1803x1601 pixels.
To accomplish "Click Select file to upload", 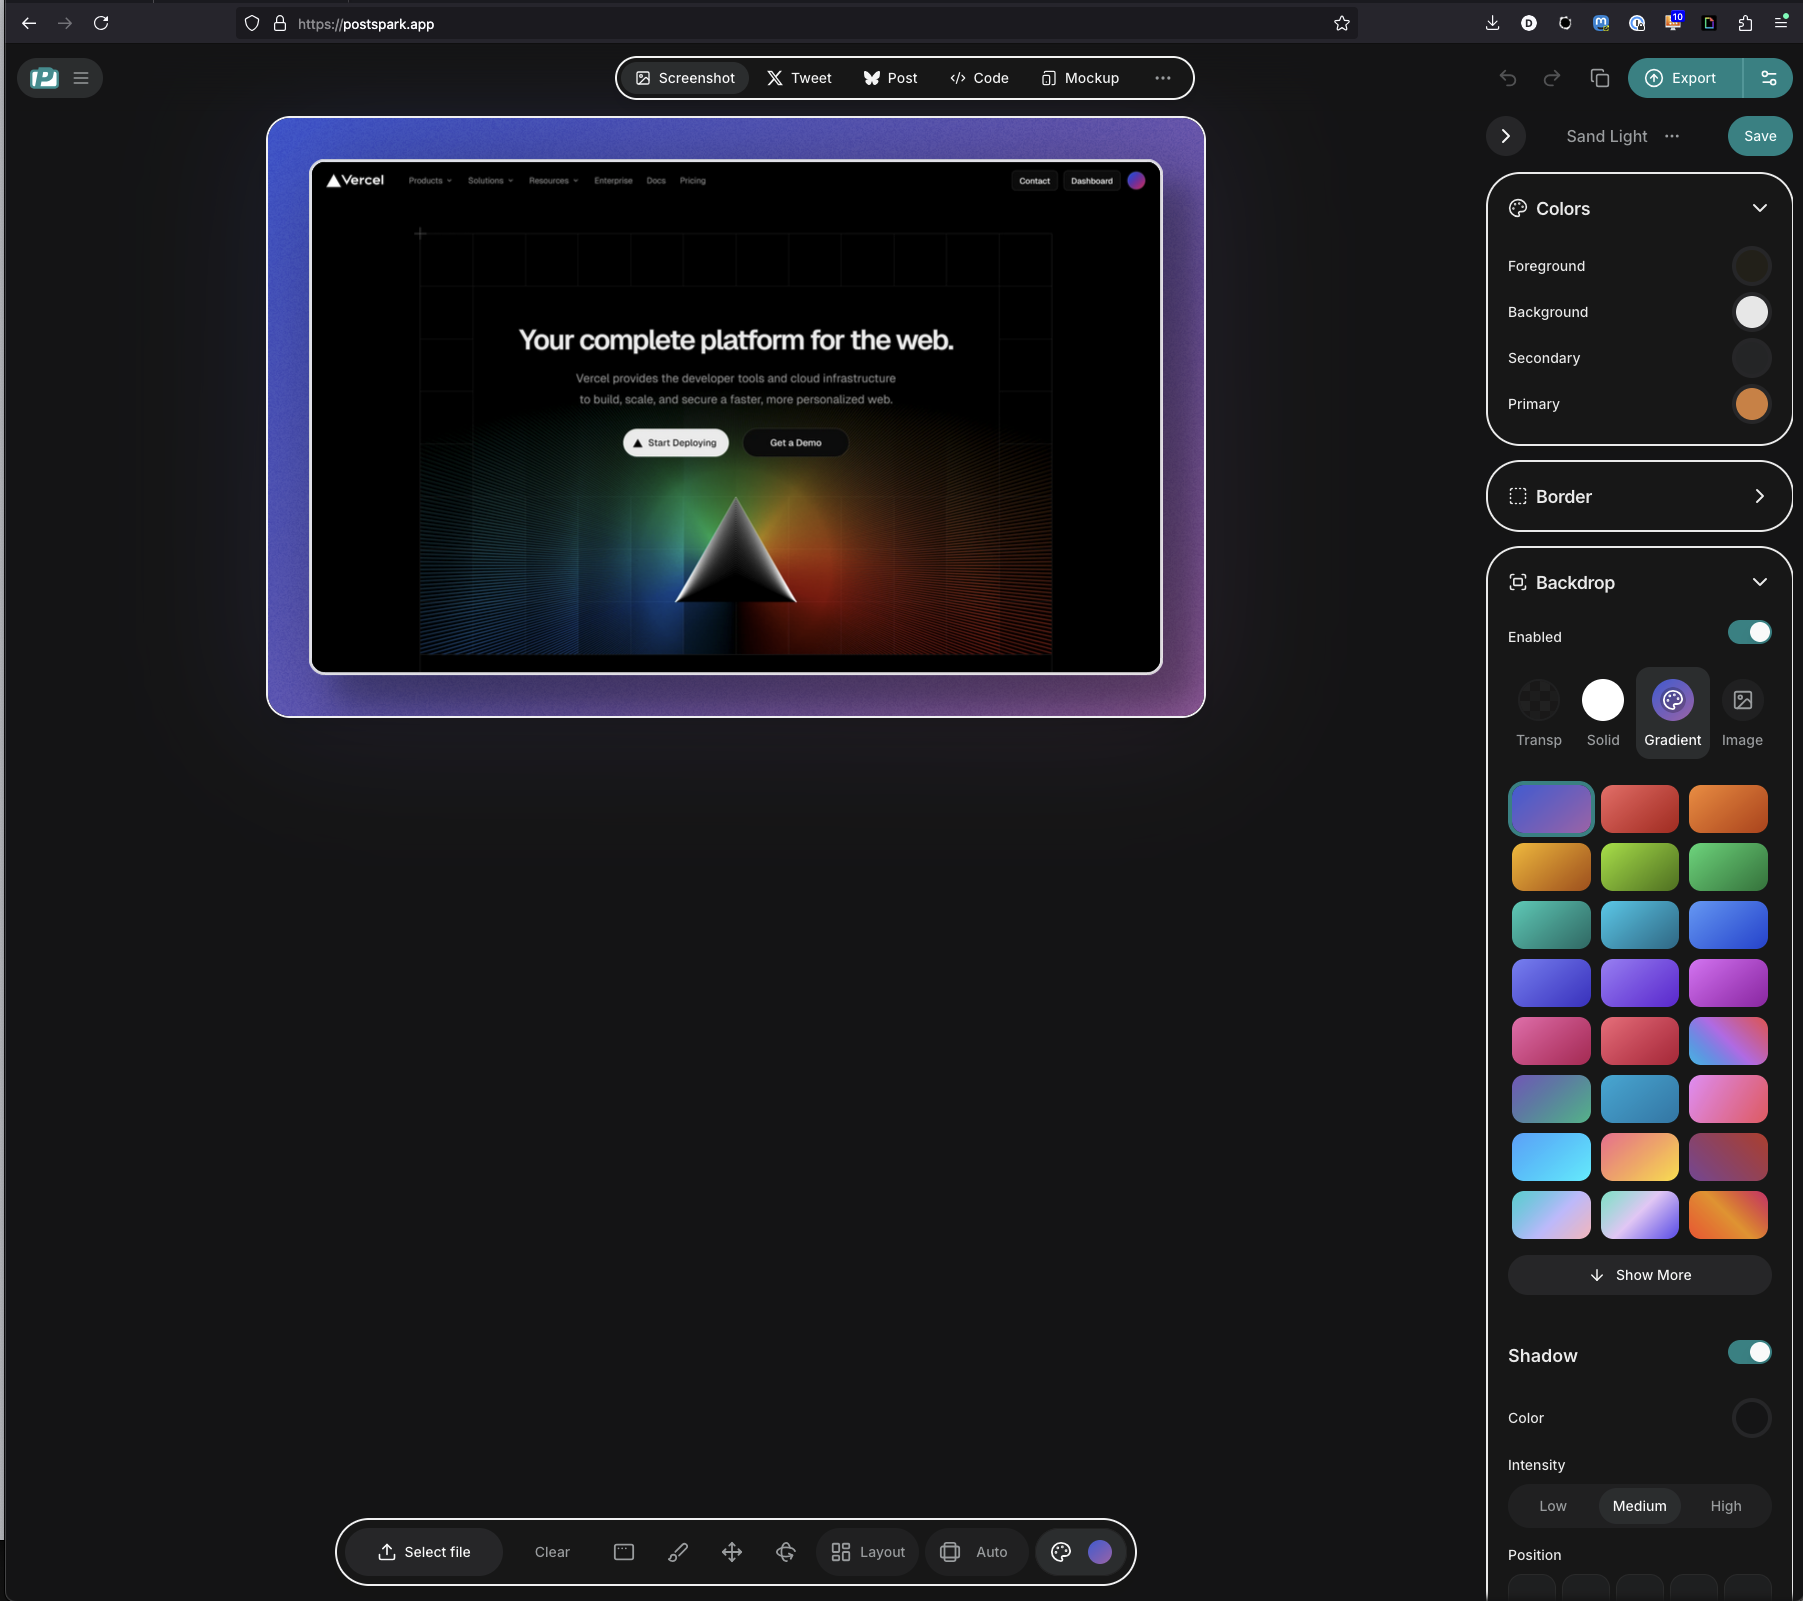I will click(x=424, y=1552).
